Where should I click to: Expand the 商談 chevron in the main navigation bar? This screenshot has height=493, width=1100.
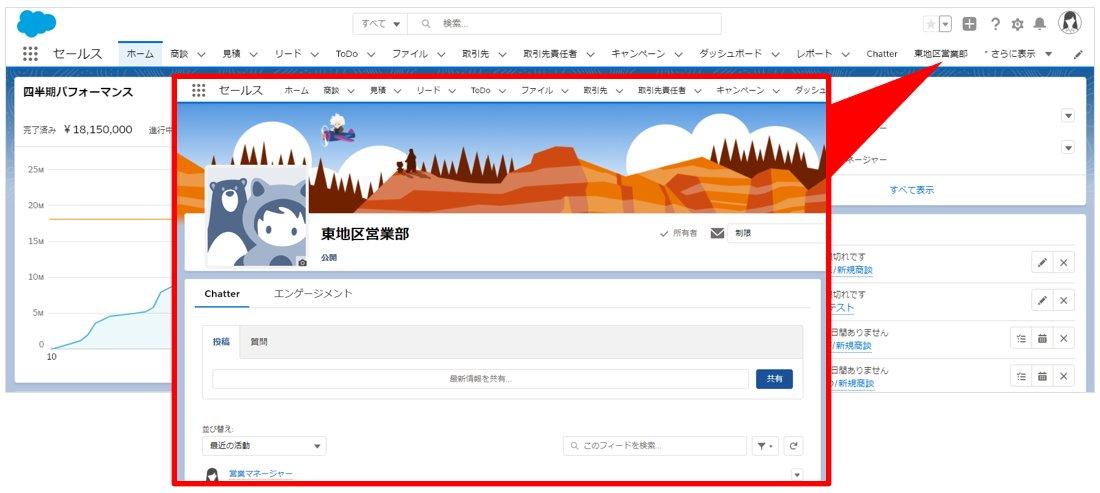[x=201, y=54]
